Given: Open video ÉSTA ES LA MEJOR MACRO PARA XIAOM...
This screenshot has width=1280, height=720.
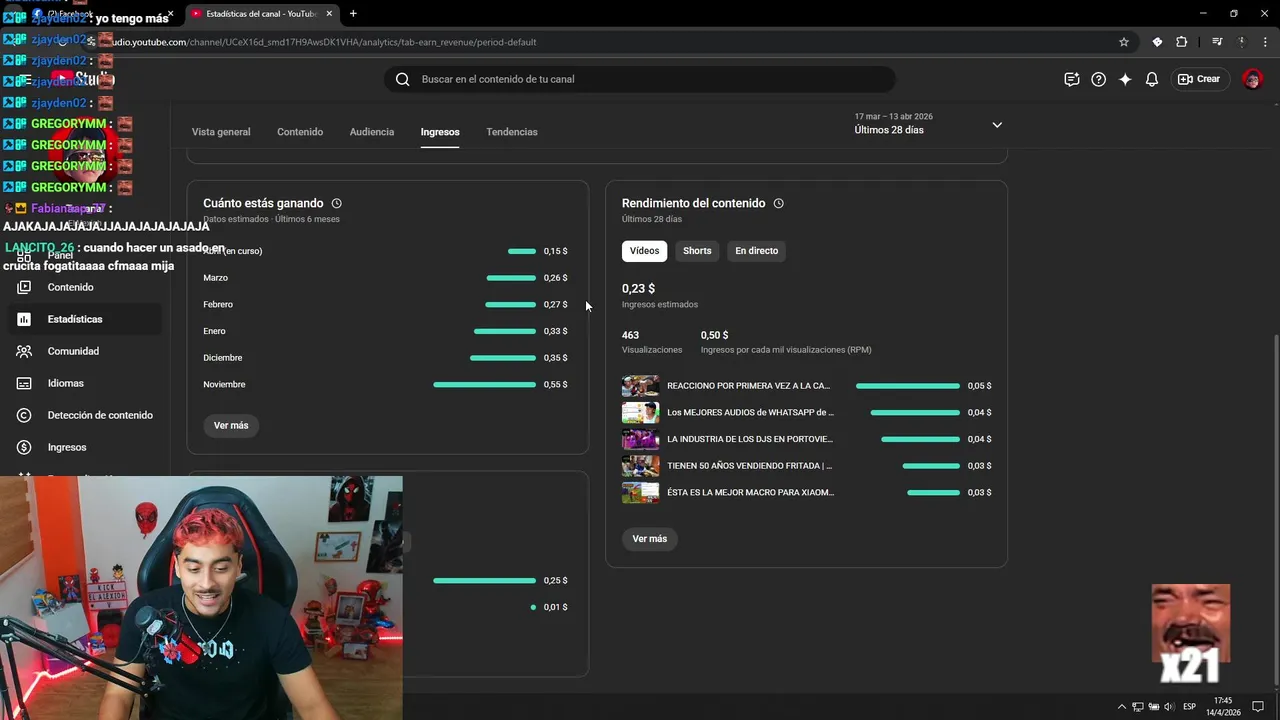Looking at the screenshot, I should [750, 492].
